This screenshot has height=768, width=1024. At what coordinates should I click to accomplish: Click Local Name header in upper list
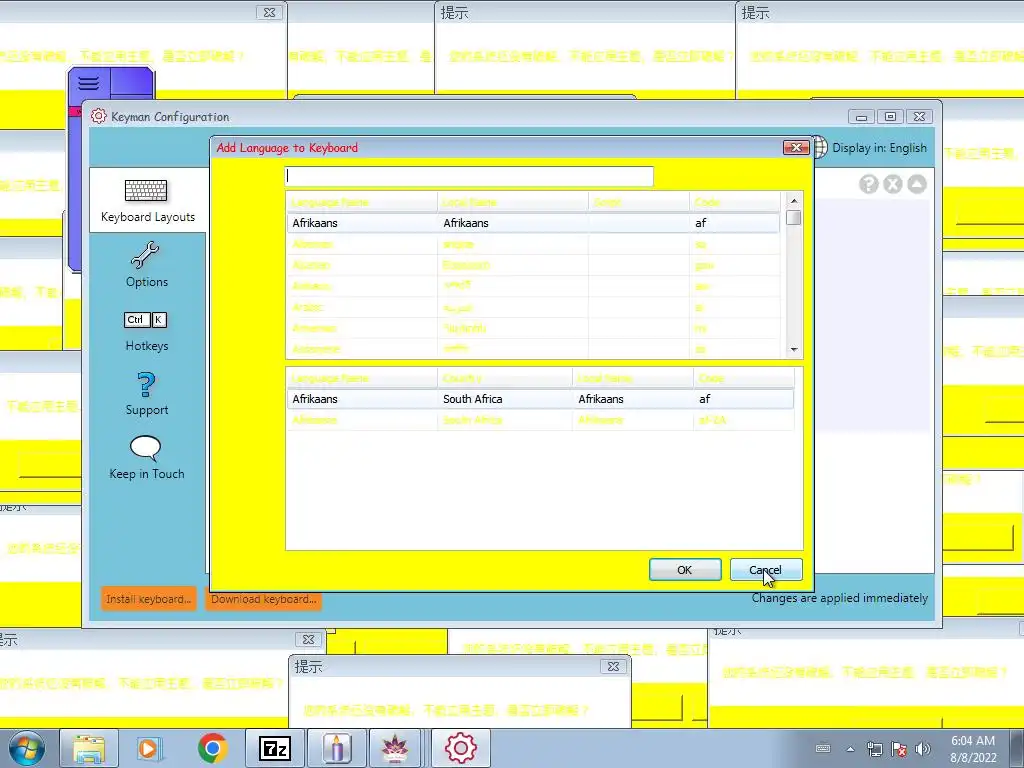[513, 202]
